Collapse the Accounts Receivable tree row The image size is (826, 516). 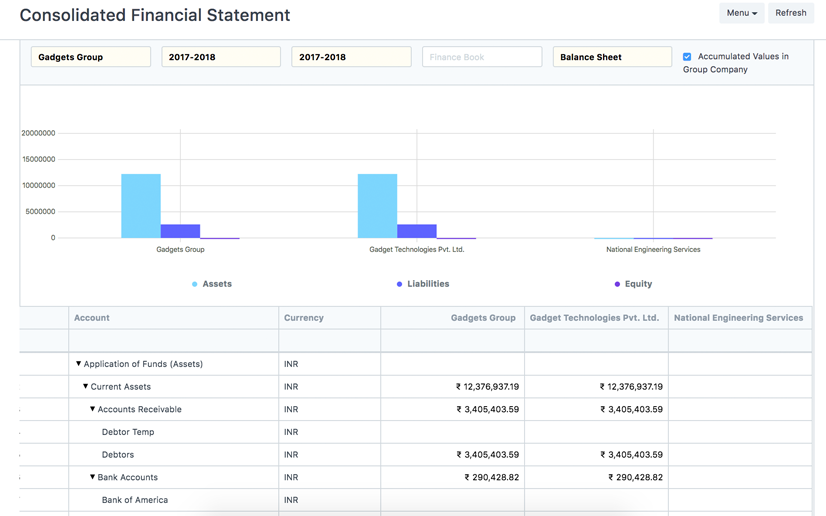coord(93,409)
